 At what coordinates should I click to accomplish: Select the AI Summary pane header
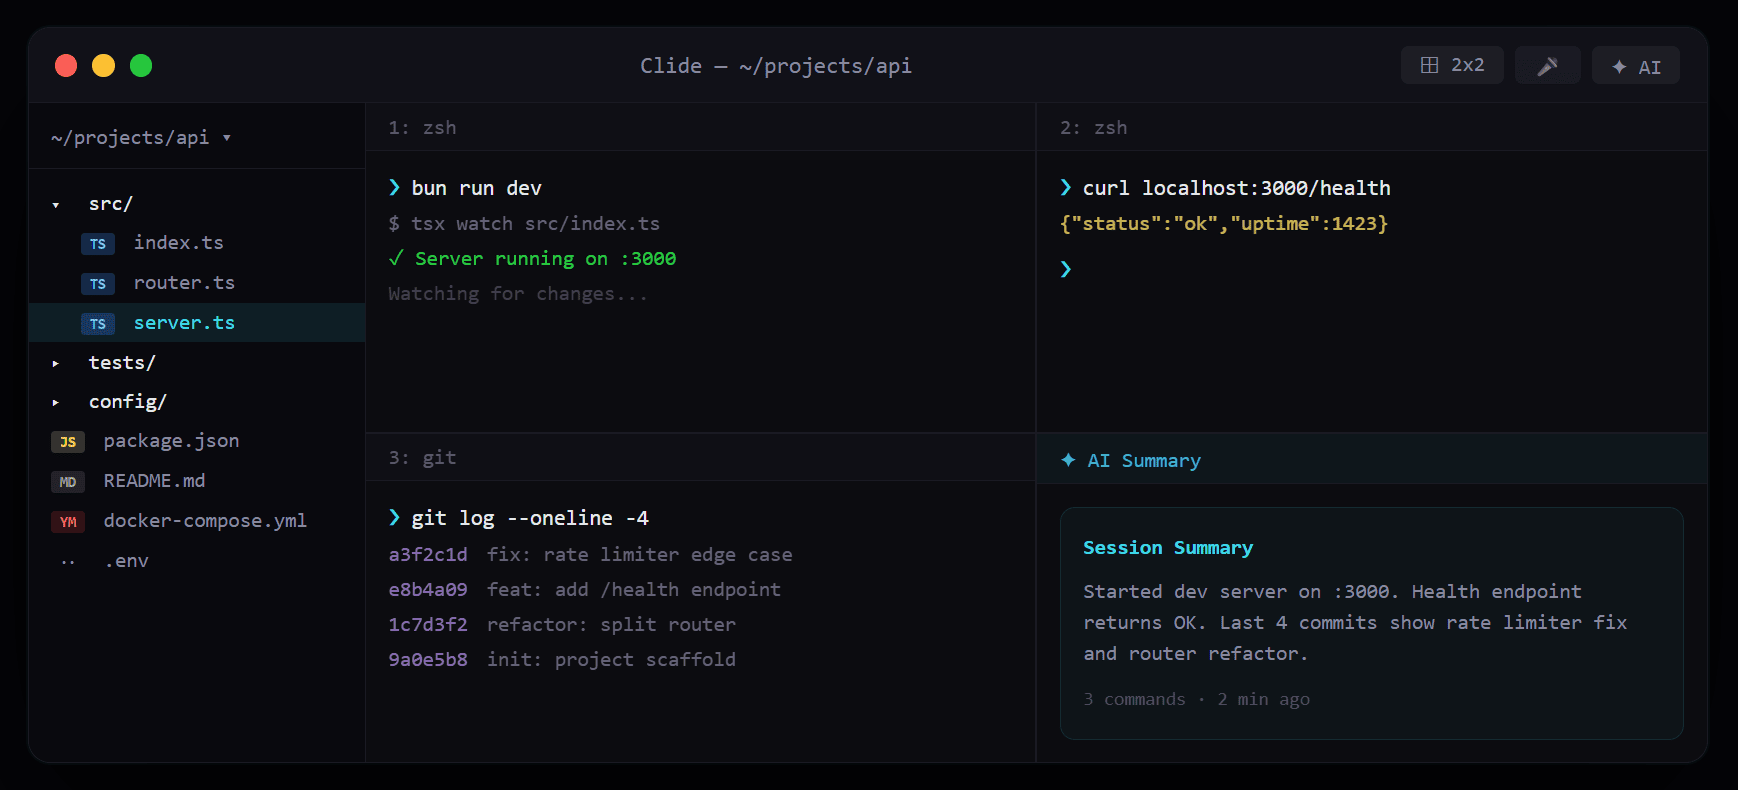[1372, 460]
